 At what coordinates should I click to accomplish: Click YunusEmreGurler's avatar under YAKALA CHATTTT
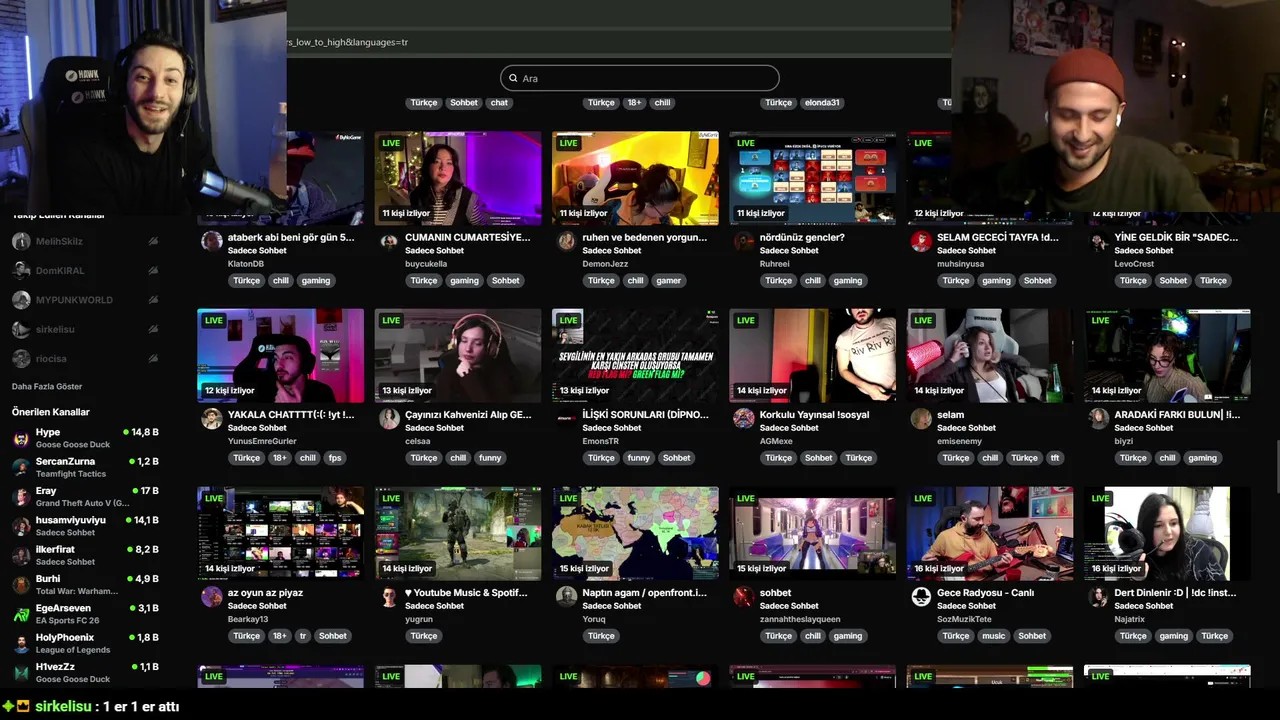coord(212,418)
